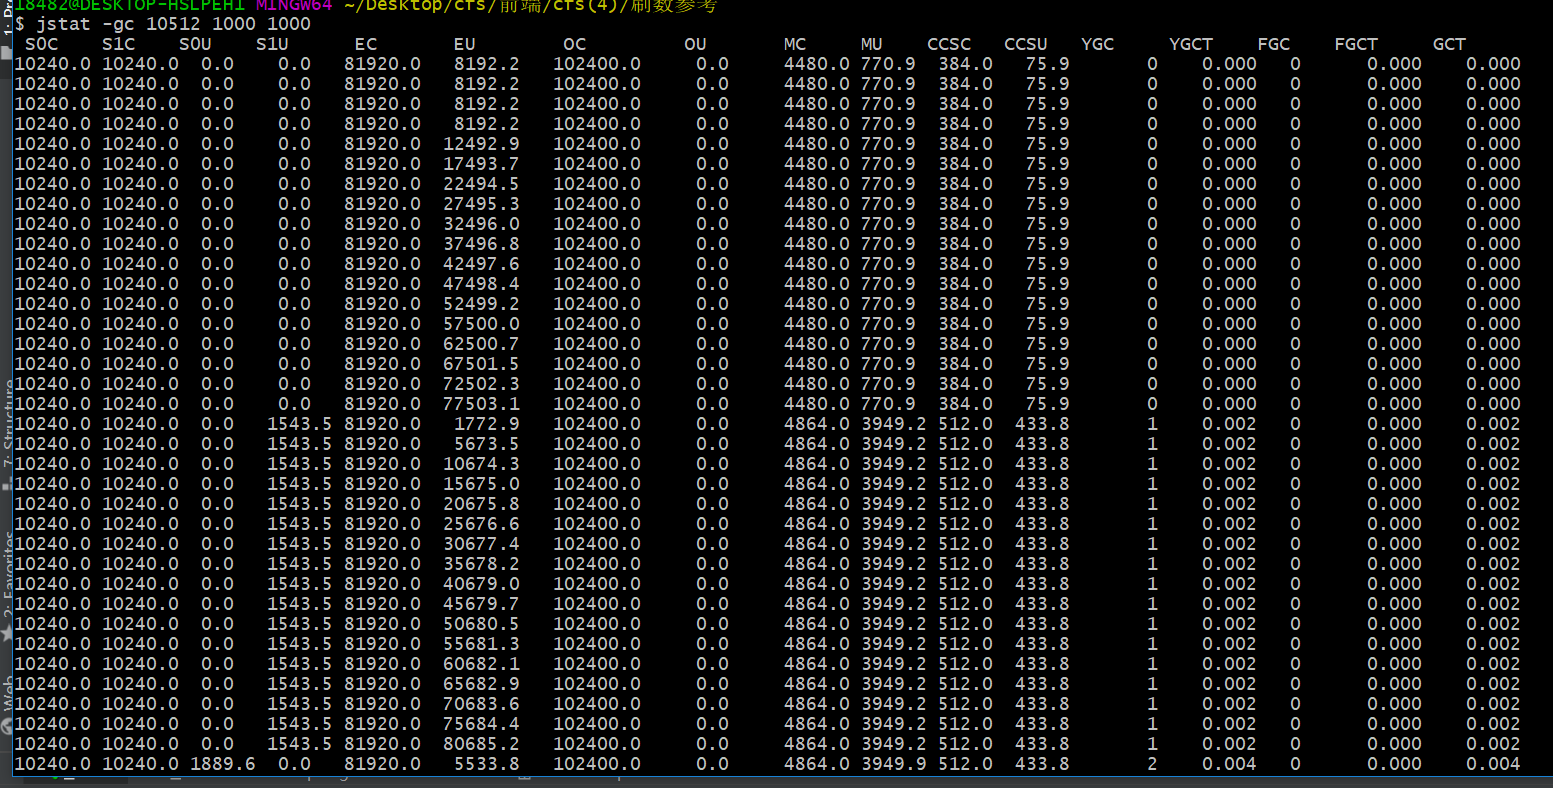Click the YGC column header

pos(1098,44)
